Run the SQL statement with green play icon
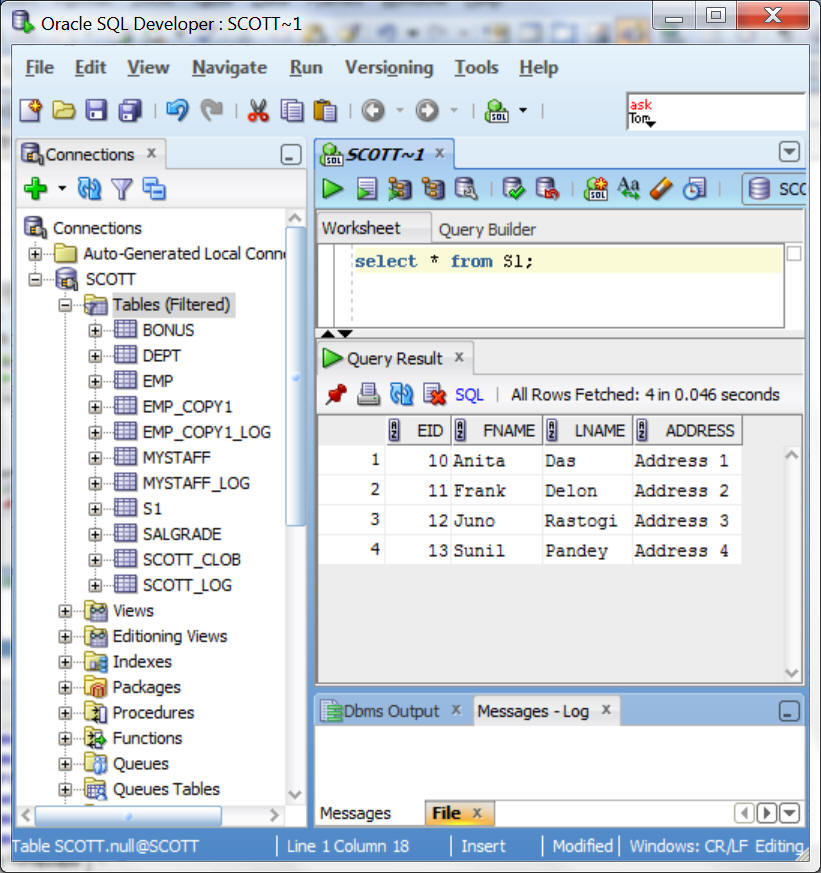 pos(333,188)
